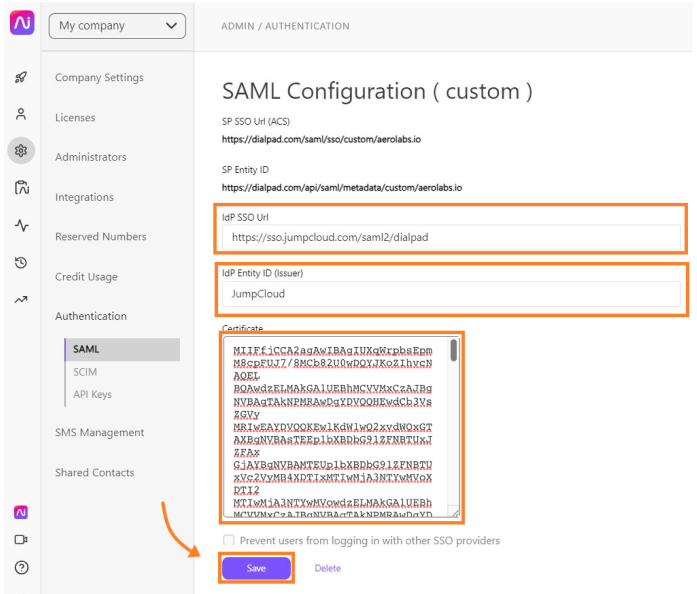Click the IdP Entity ID input field
This screenshot has height=594, width=697.
point(451,294)
